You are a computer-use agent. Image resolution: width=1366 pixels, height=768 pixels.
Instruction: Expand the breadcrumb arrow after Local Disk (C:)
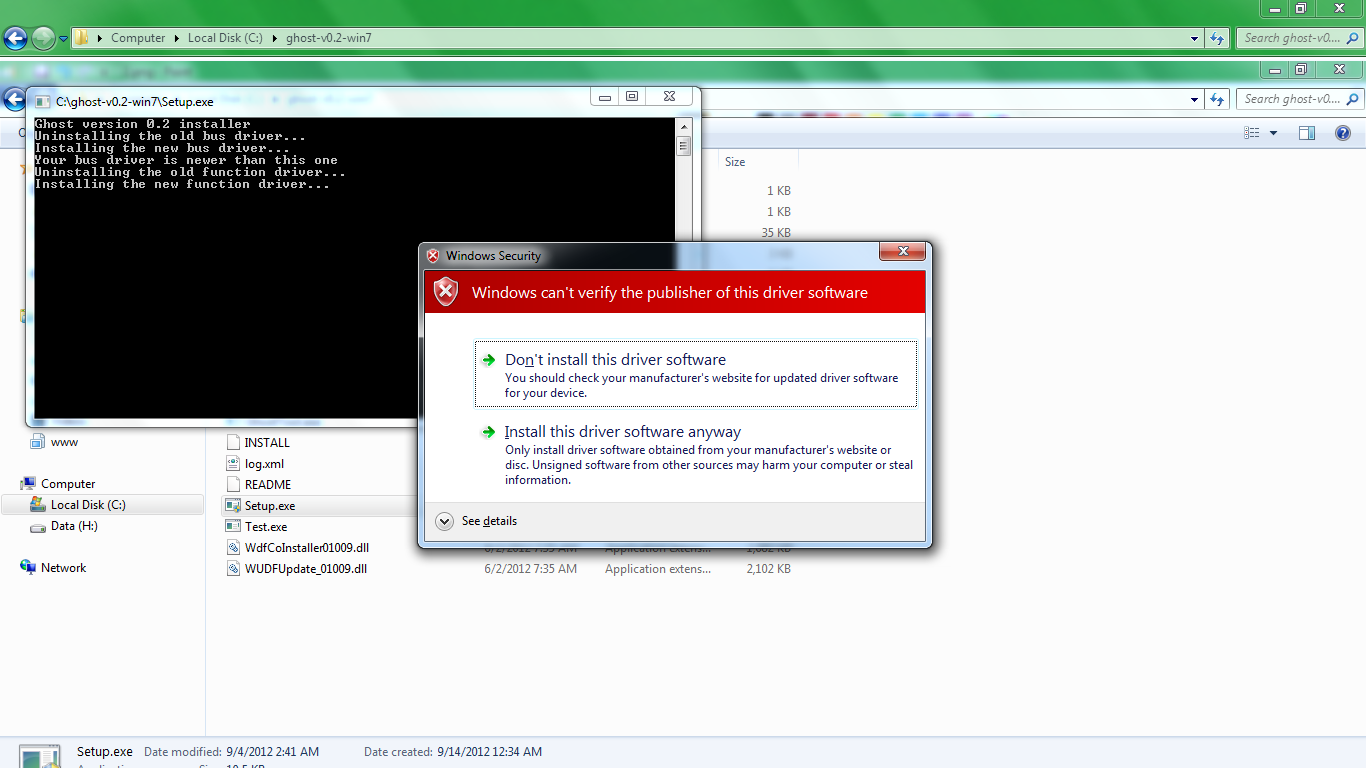click(x=274, y=38)
